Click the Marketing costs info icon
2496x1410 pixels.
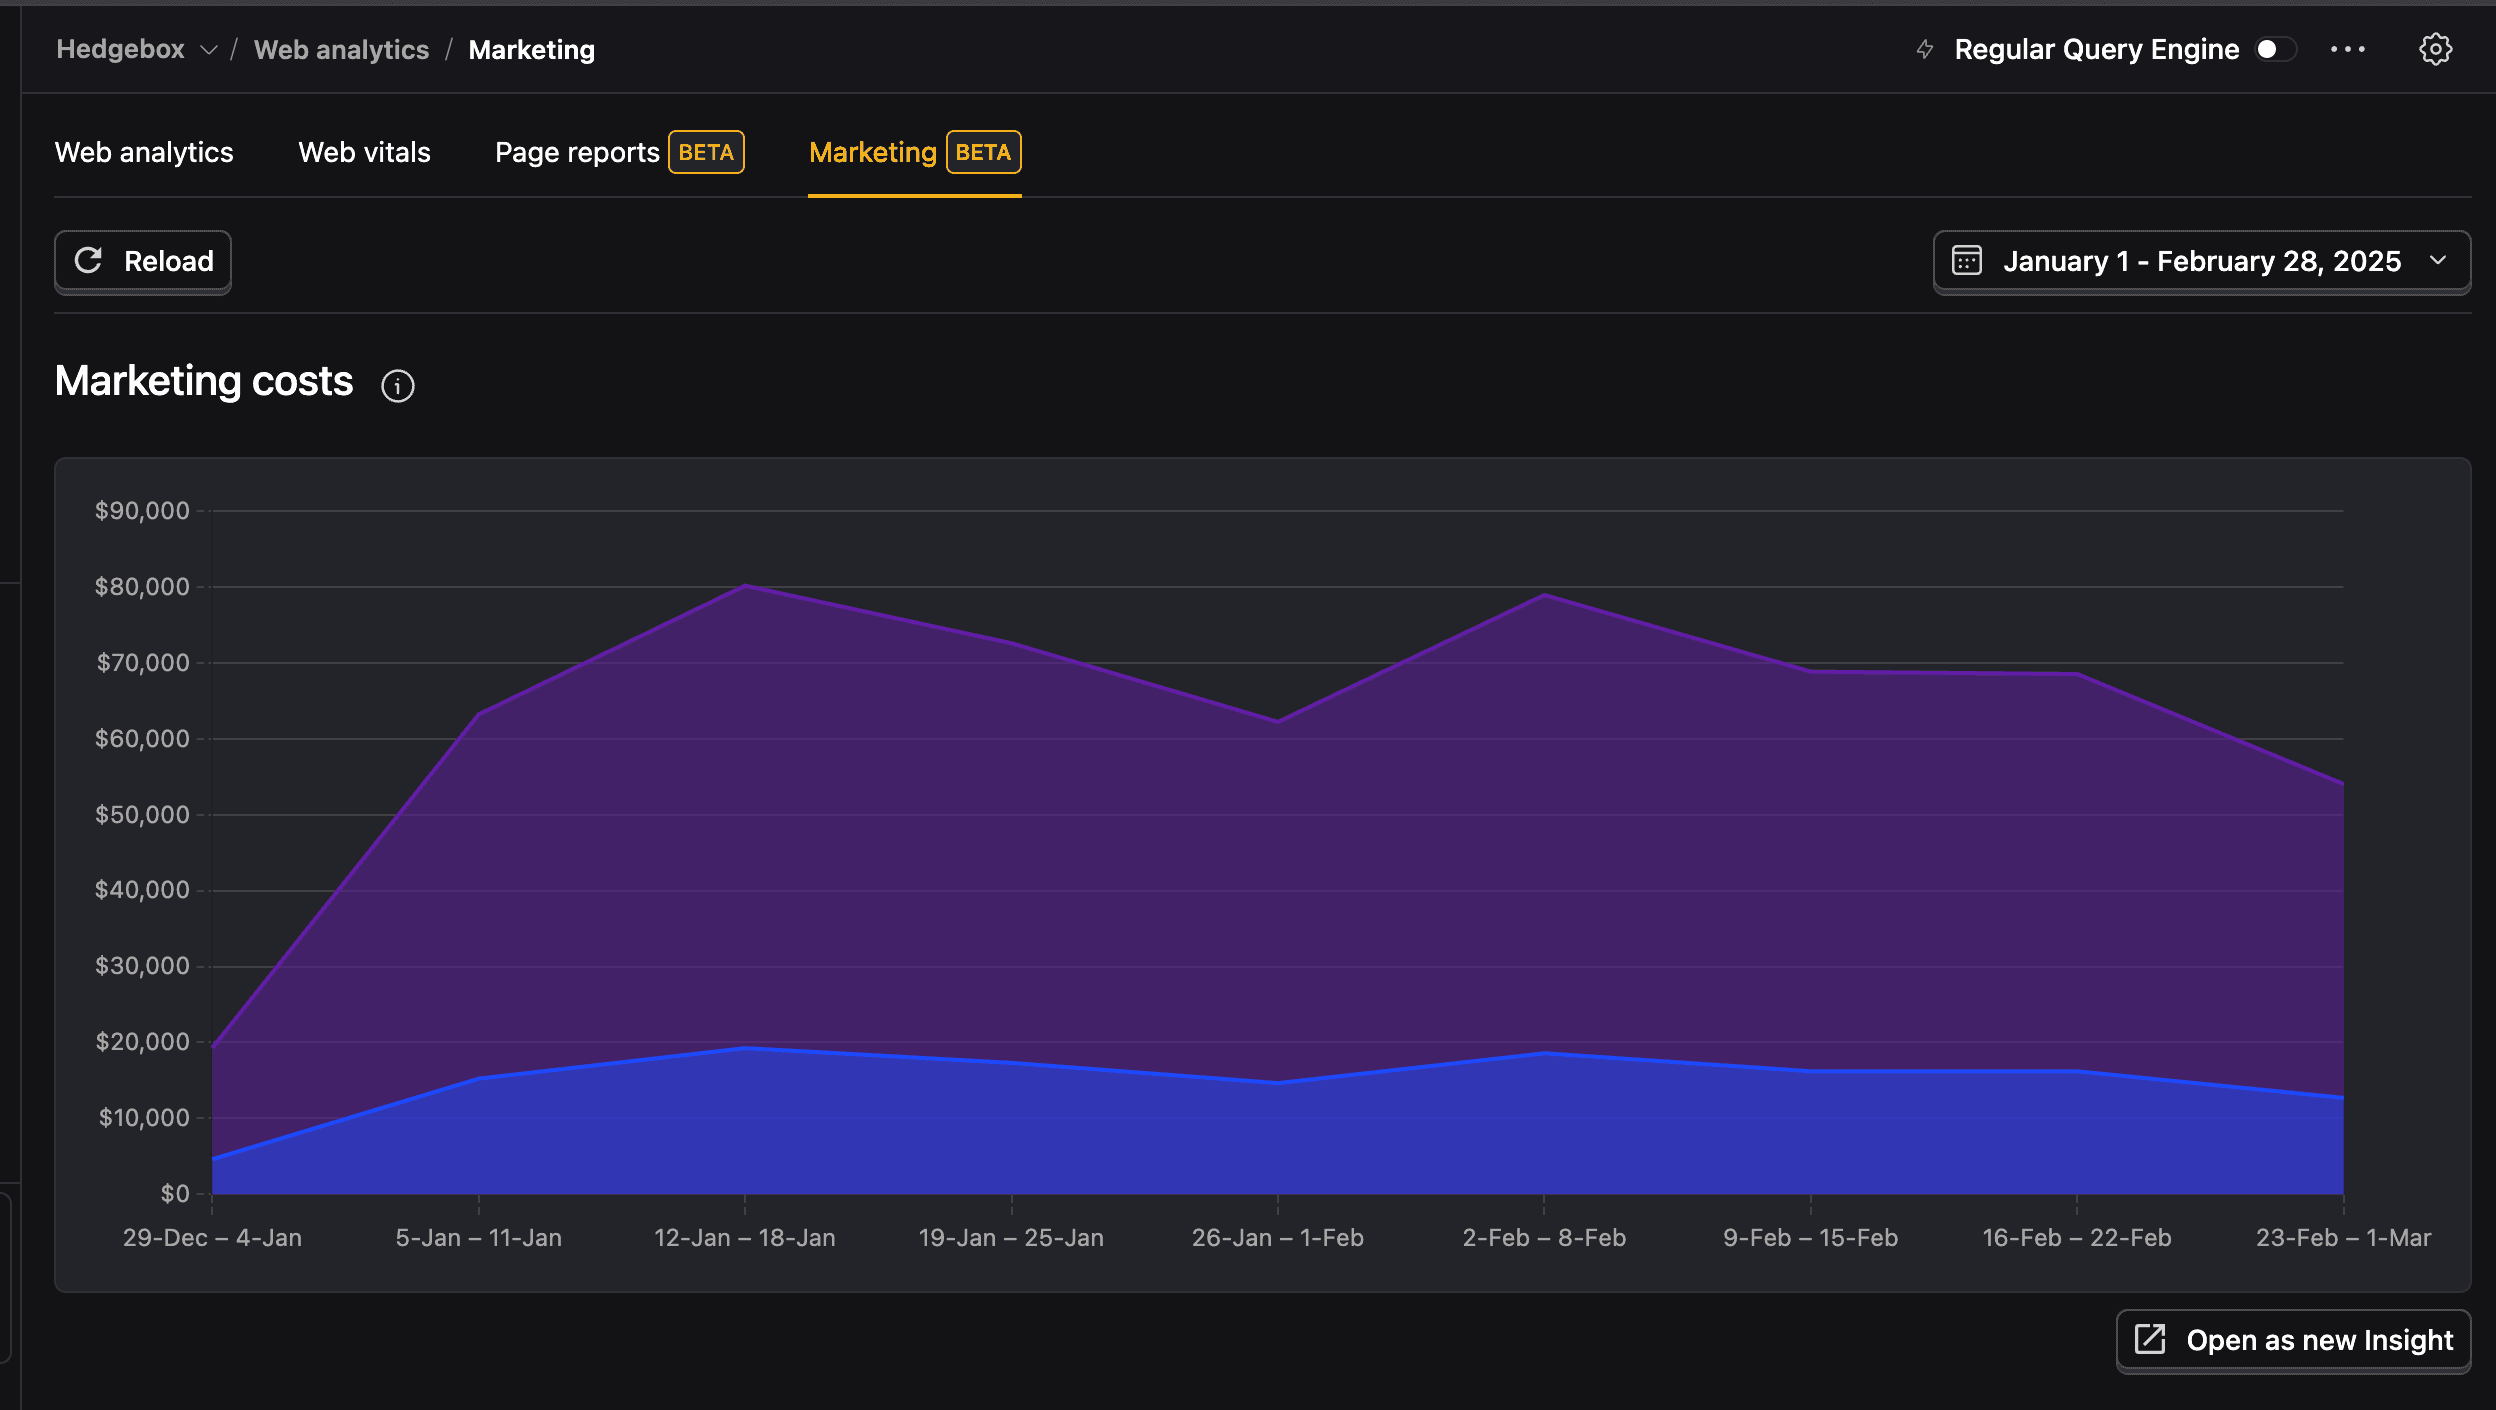click(397, 385)
